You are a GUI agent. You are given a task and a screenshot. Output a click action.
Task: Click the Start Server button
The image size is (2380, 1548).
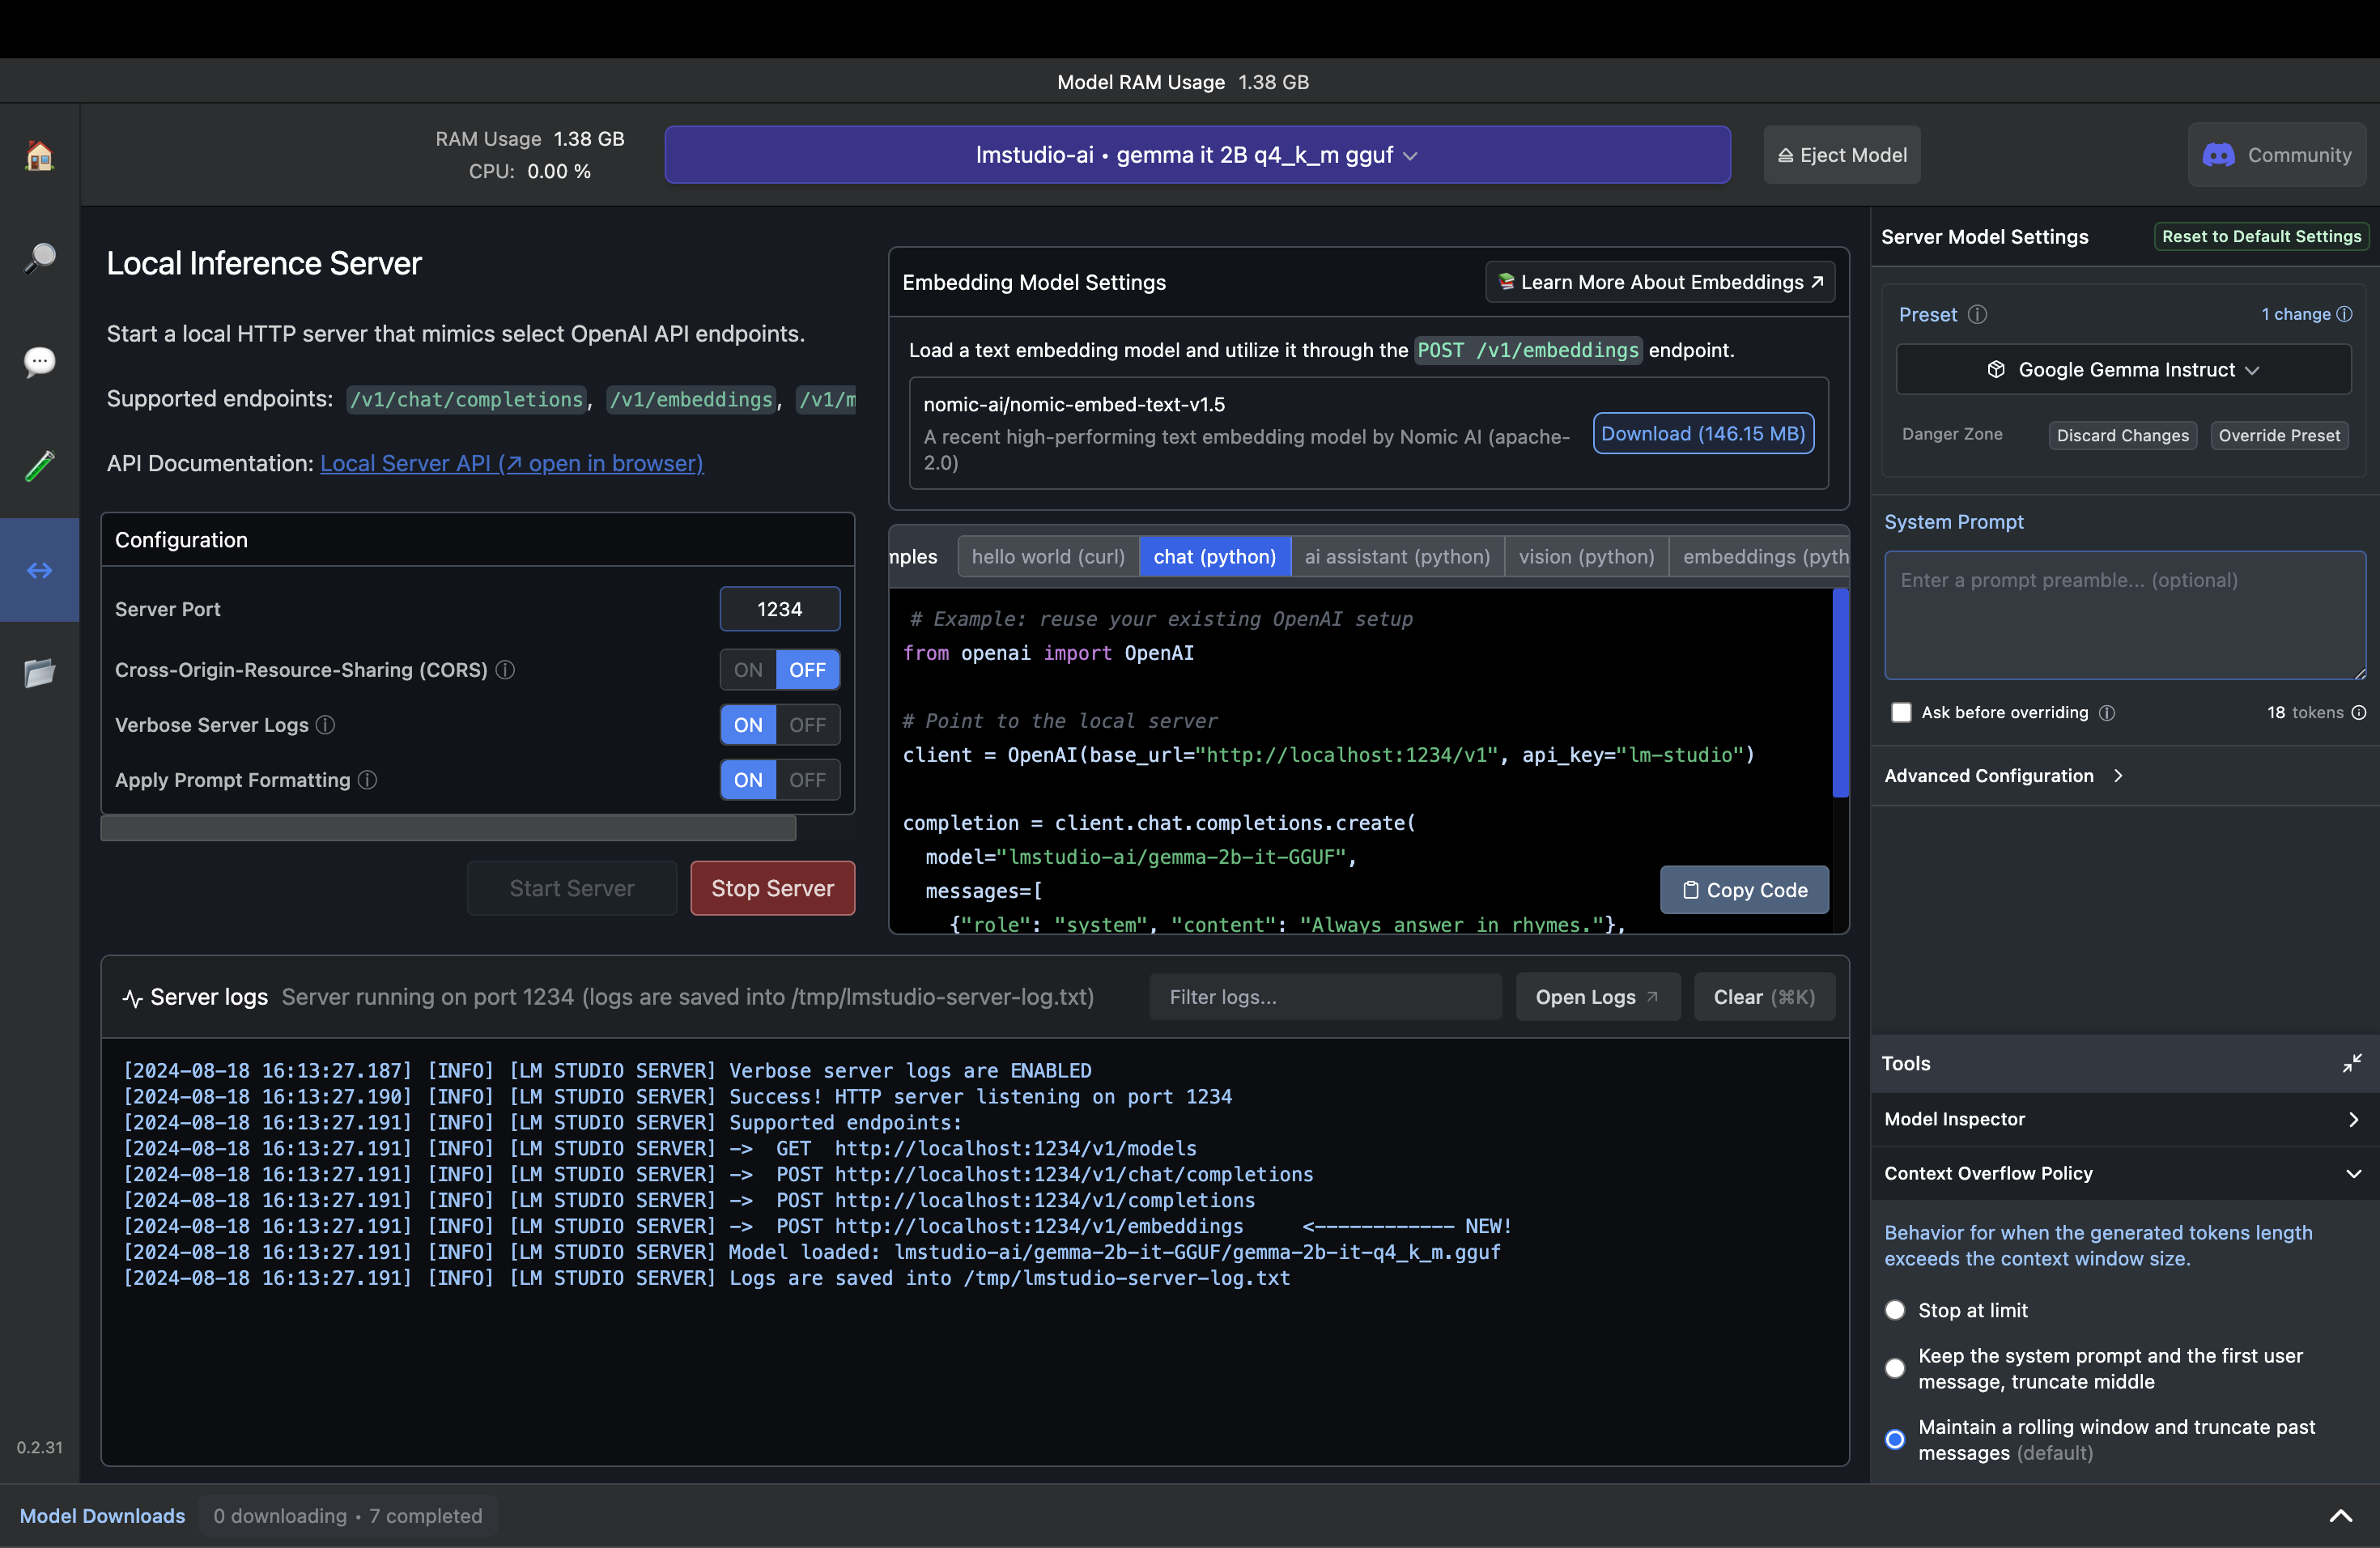[x=572, y=888]
